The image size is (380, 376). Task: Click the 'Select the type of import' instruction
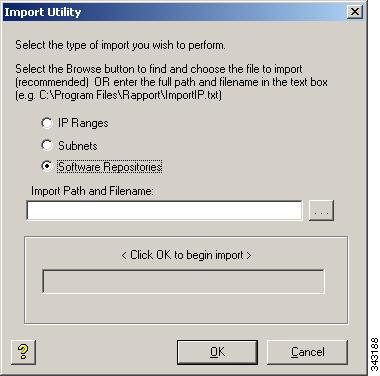point(120,45)
